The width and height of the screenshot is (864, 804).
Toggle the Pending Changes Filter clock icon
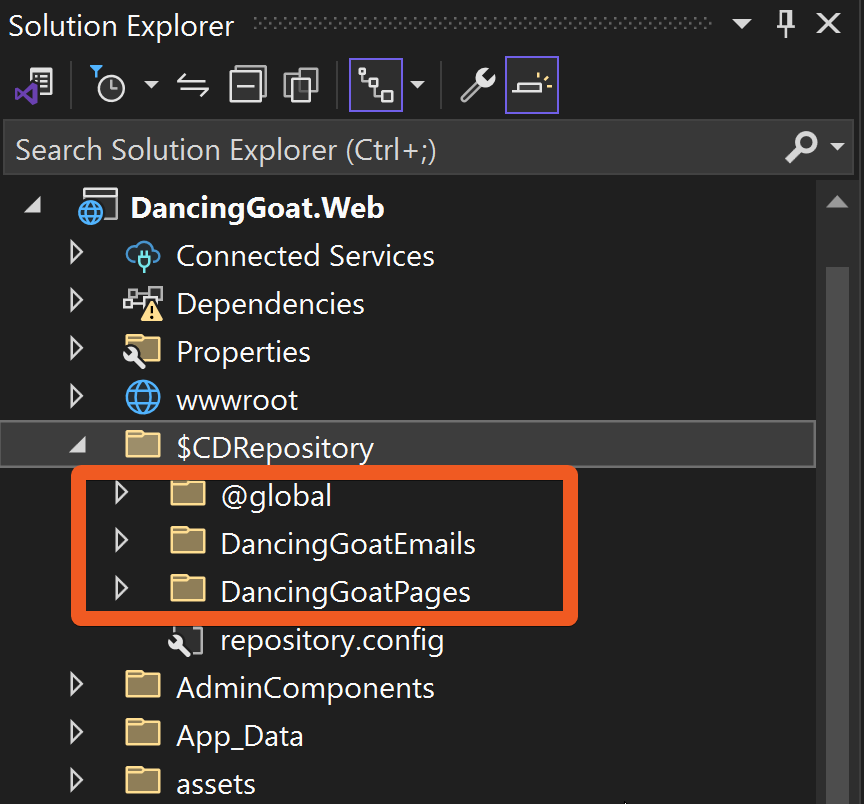(x=108, y=86)
